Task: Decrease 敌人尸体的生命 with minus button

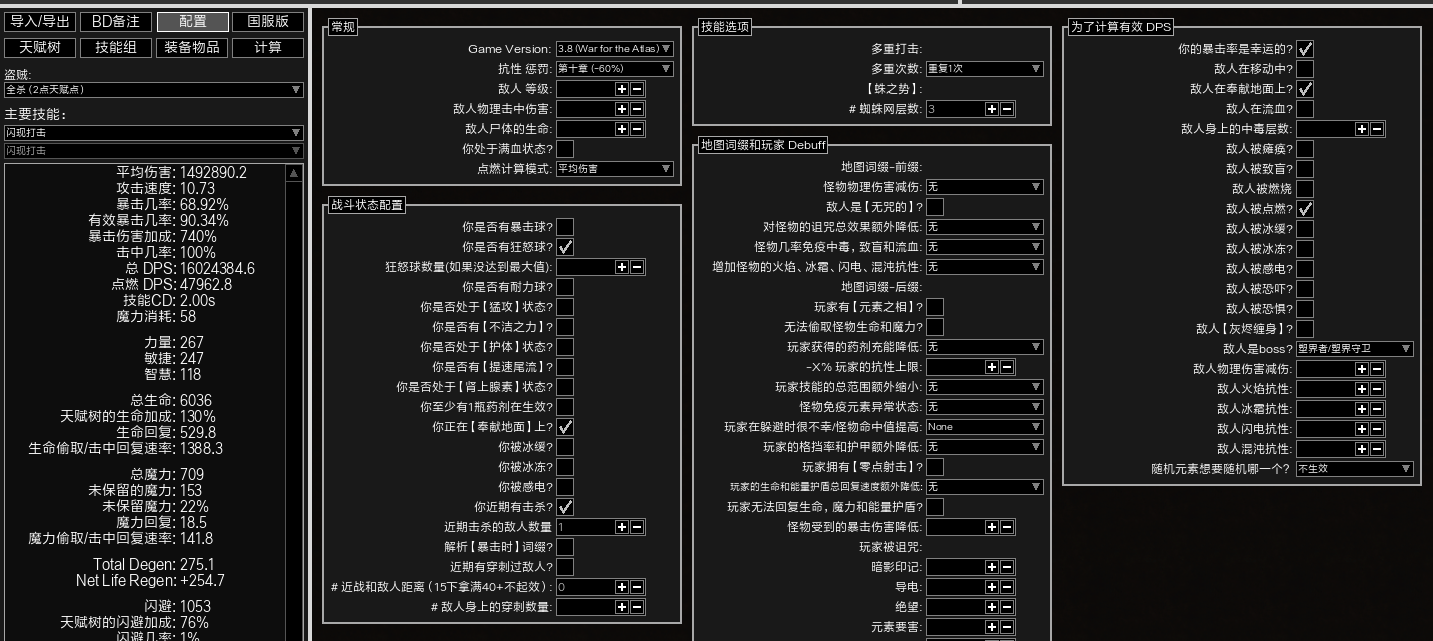Action: [637, 129]
